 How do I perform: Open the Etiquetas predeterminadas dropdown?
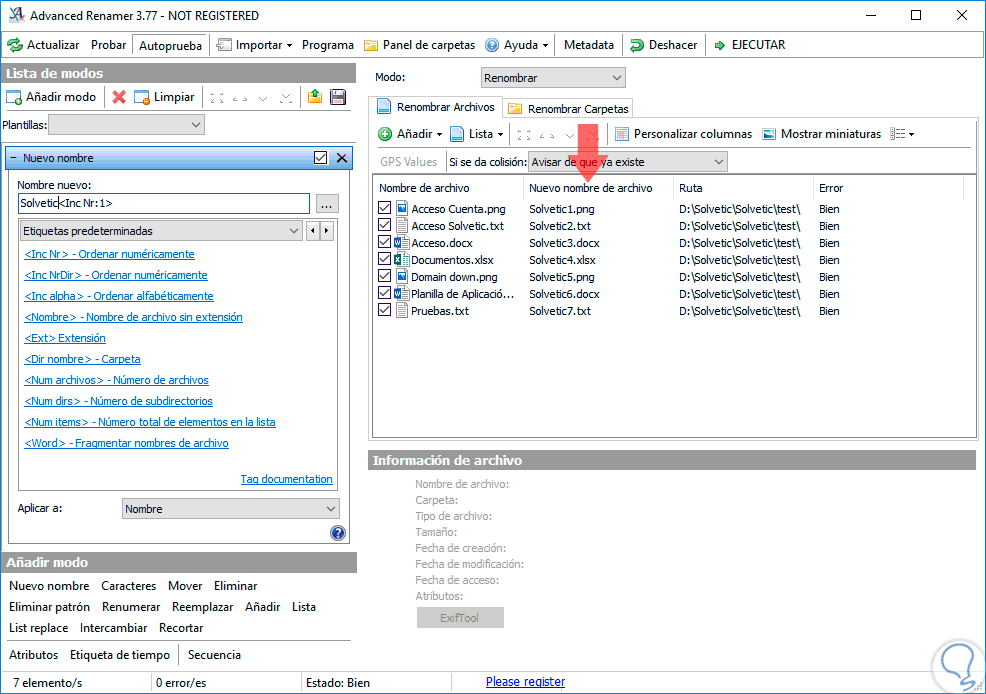[x=161, y=231]
